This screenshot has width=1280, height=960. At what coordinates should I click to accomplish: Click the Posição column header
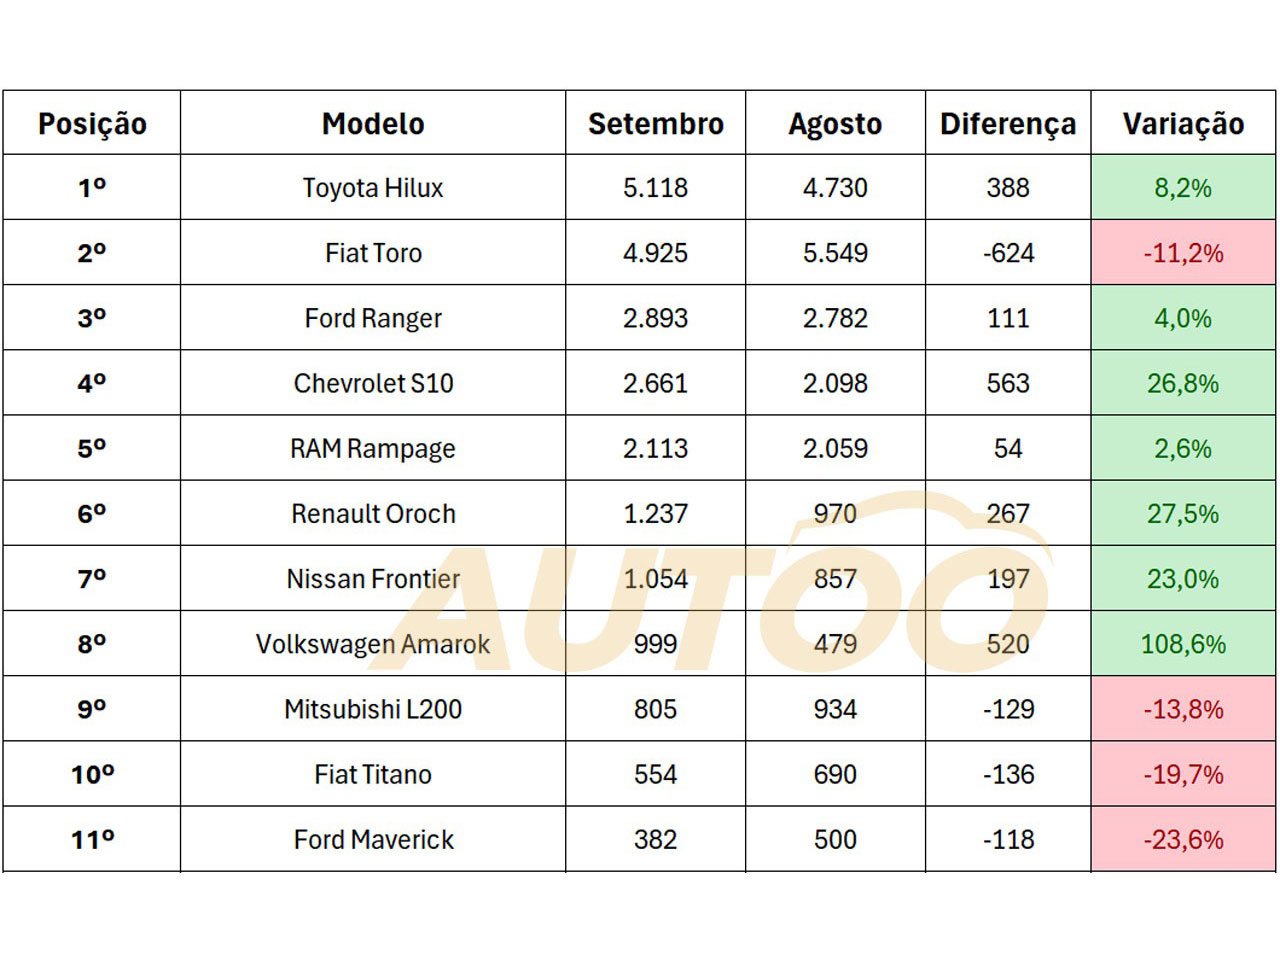click(x=92, y=123)
